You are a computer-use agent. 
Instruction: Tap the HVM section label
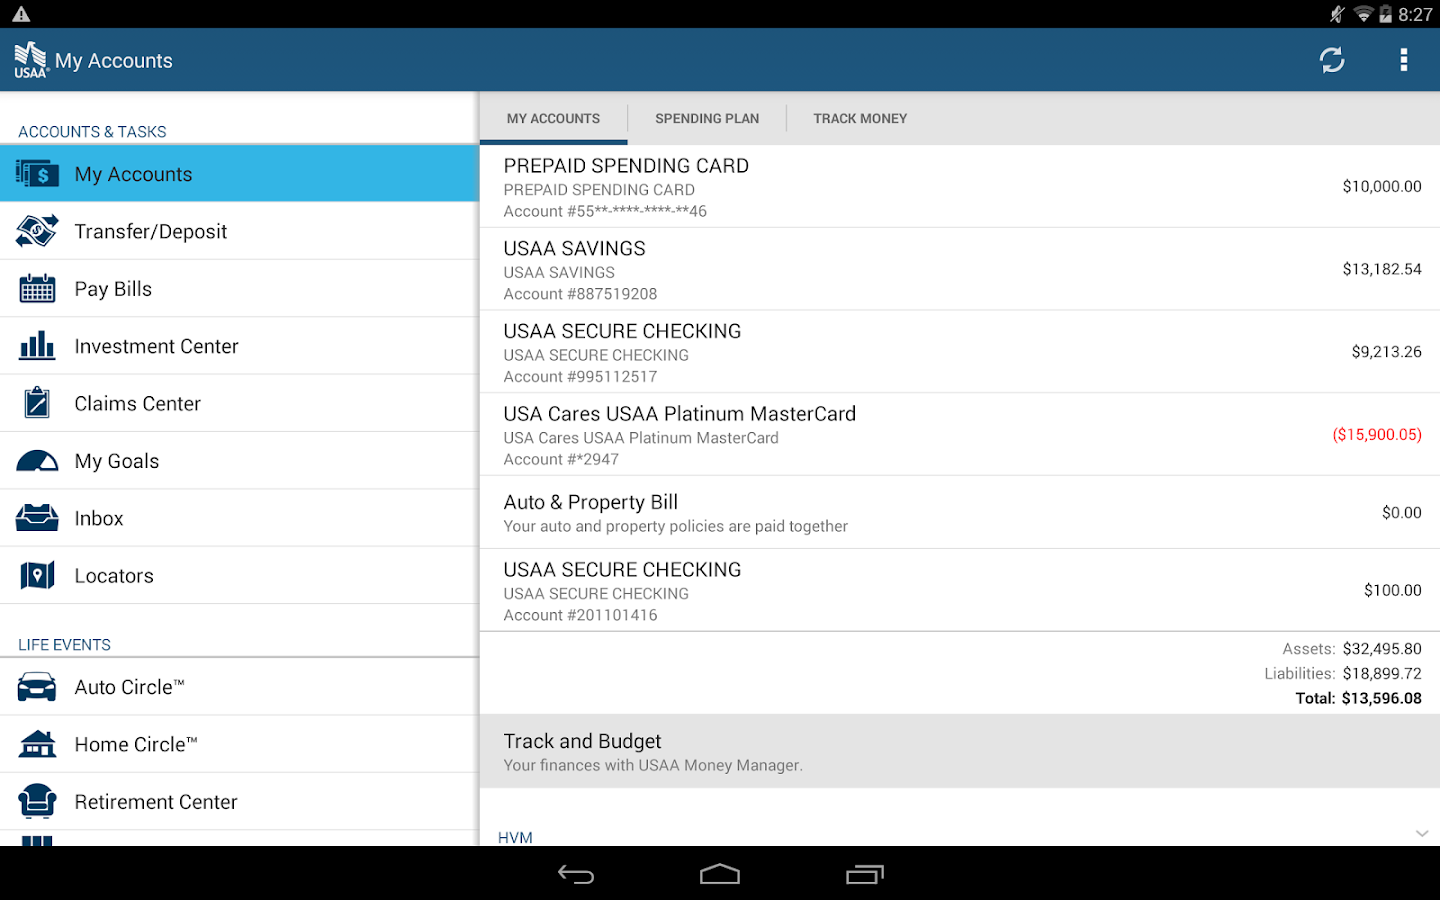[x=515, y=838]
